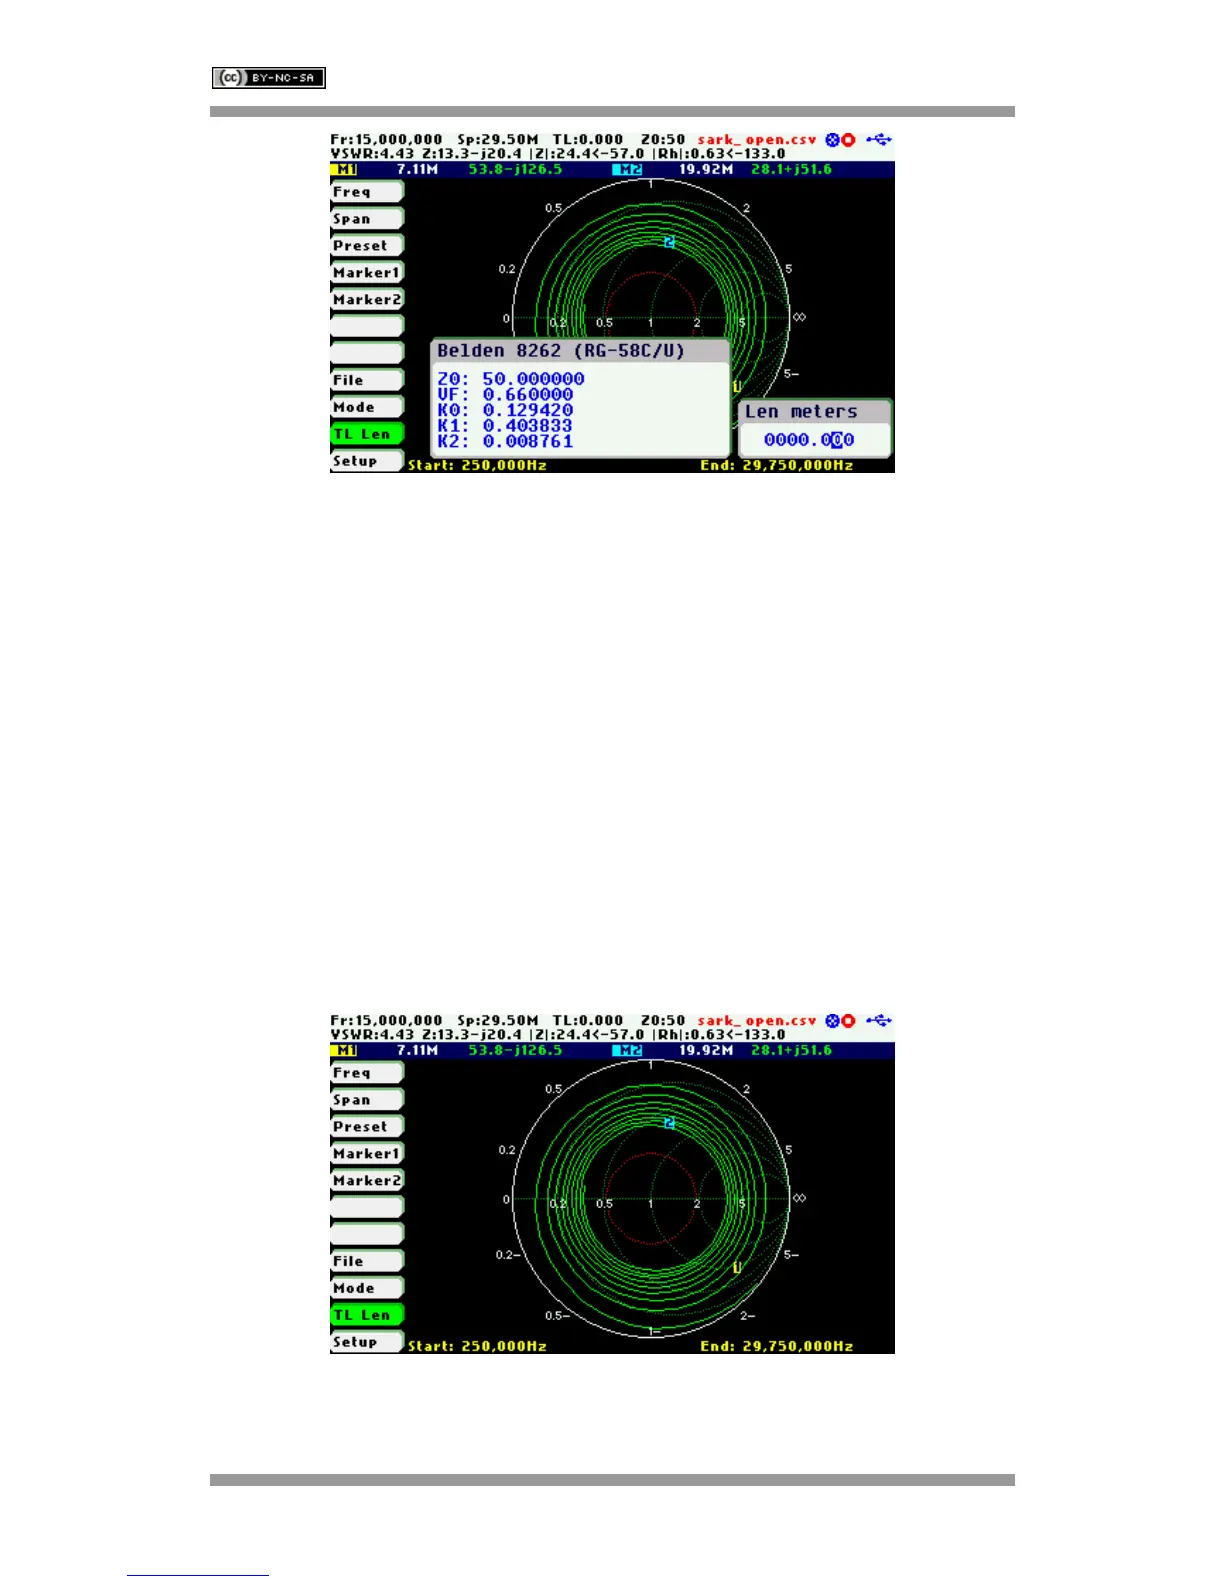This screenshot has width=1224, height=1584.
Task: Click the sark_open.csv filename in the upper screenshot
Action: (757, 140)
